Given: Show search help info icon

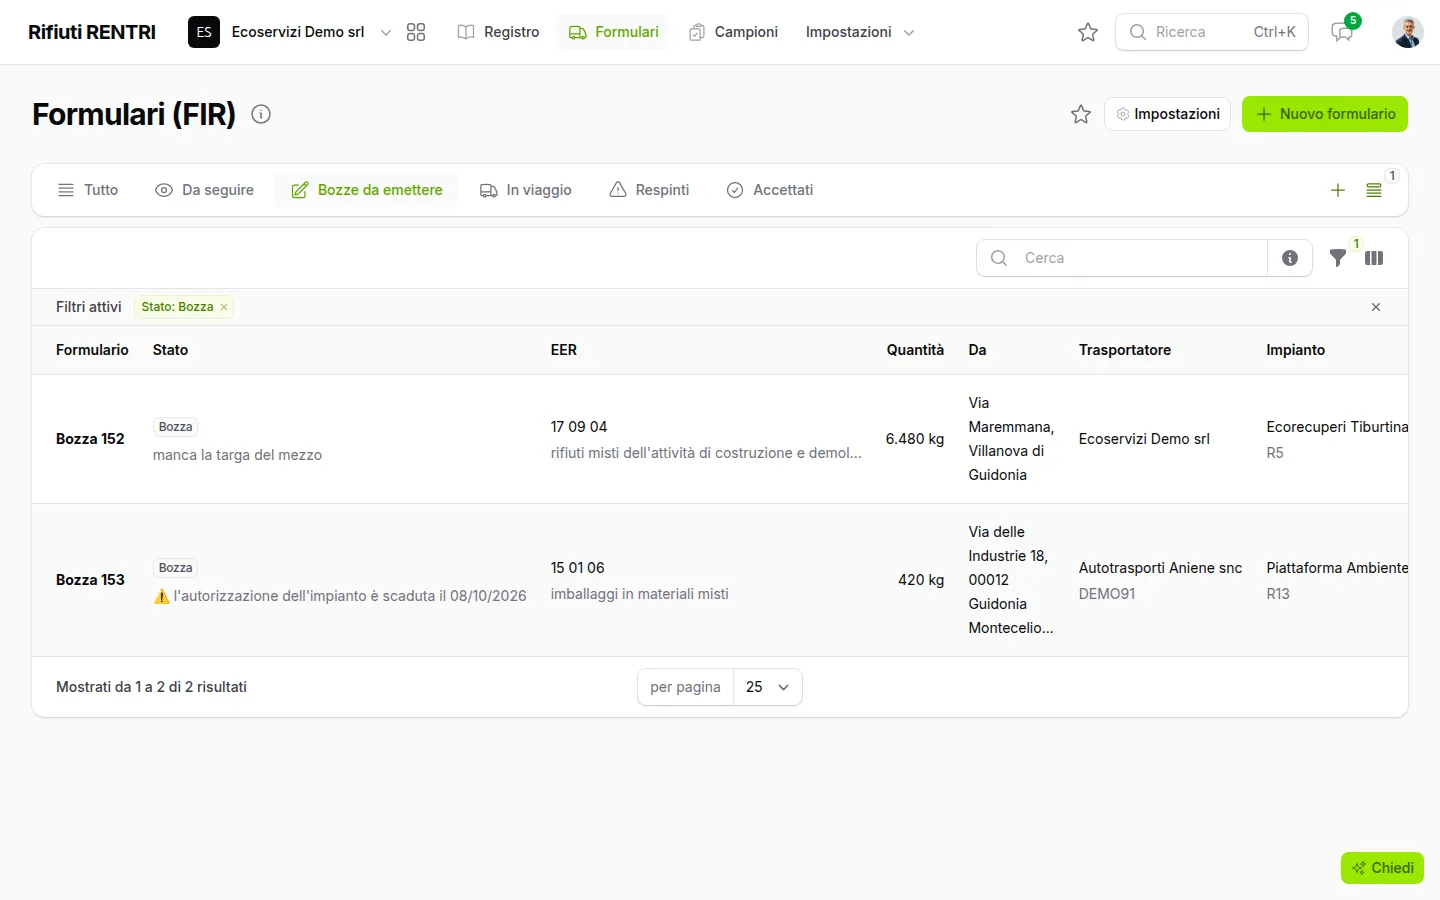Looking at the screenshot, I should coord(1290,258).
